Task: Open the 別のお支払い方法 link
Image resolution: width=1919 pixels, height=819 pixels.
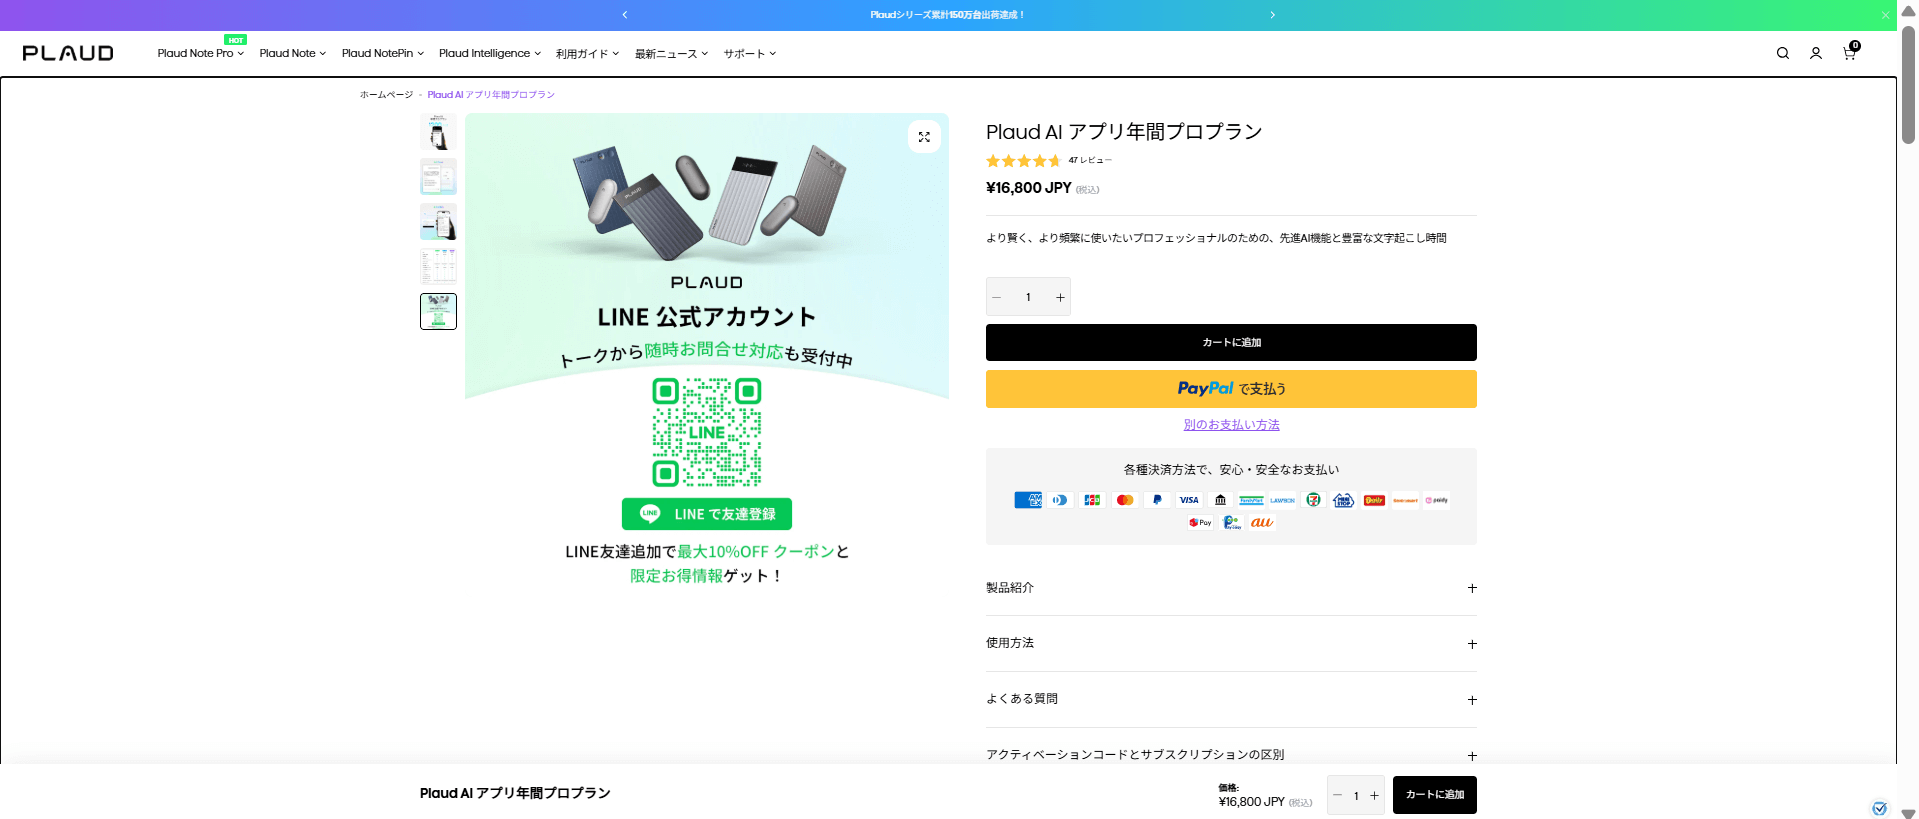Action: (x=1231, y=425)
